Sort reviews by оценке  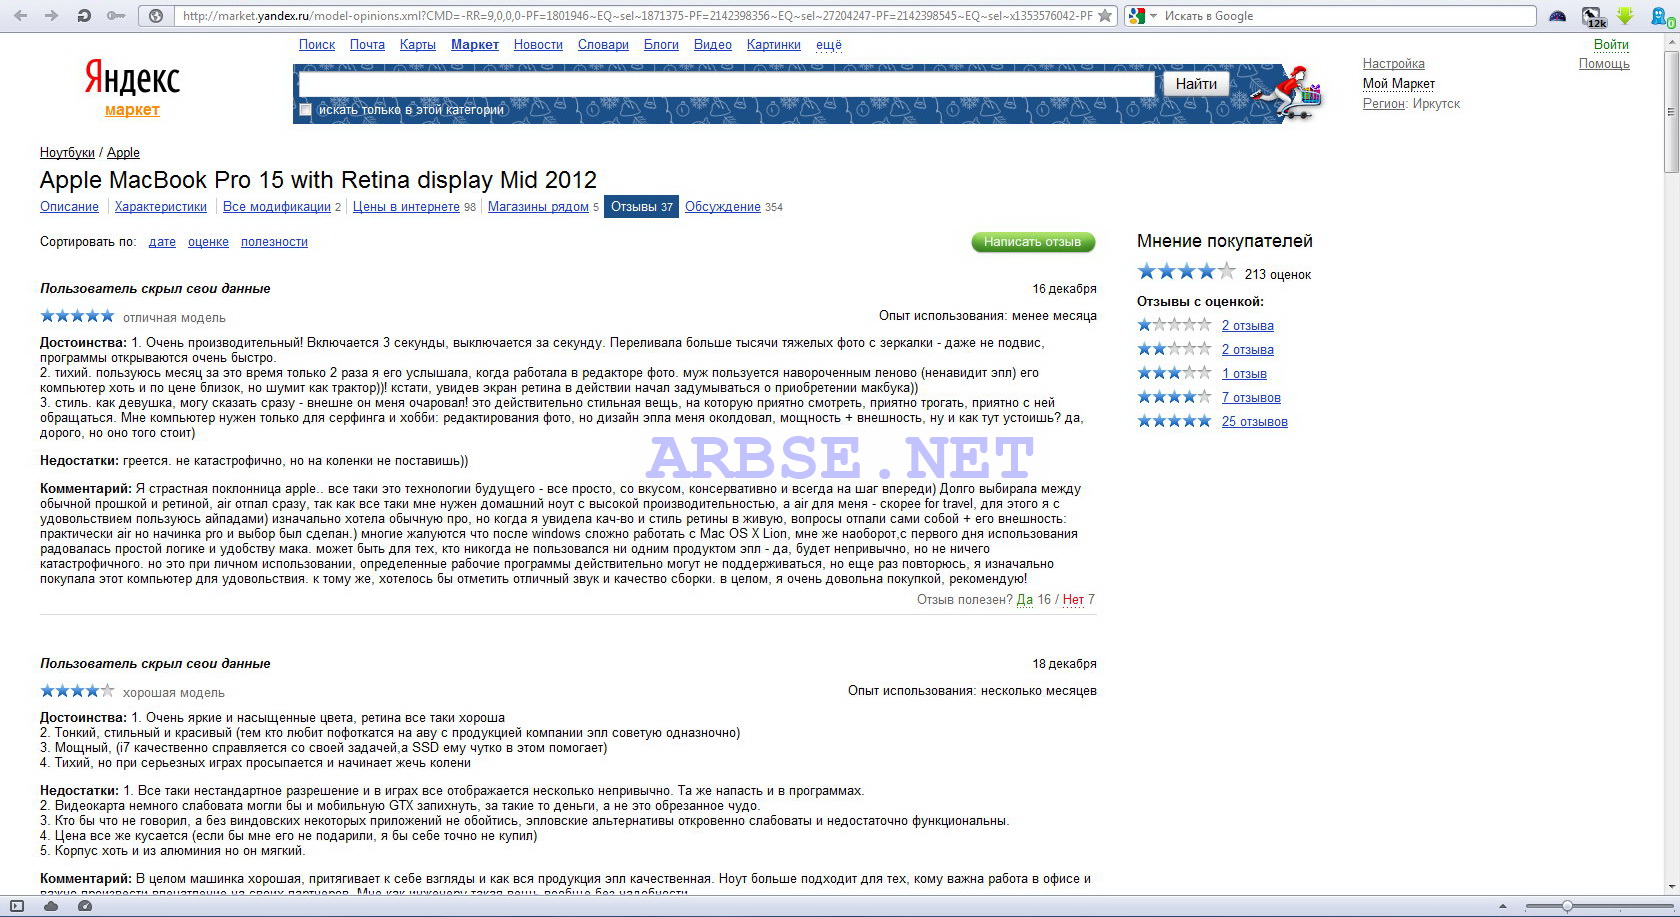(x=208, y=242)
